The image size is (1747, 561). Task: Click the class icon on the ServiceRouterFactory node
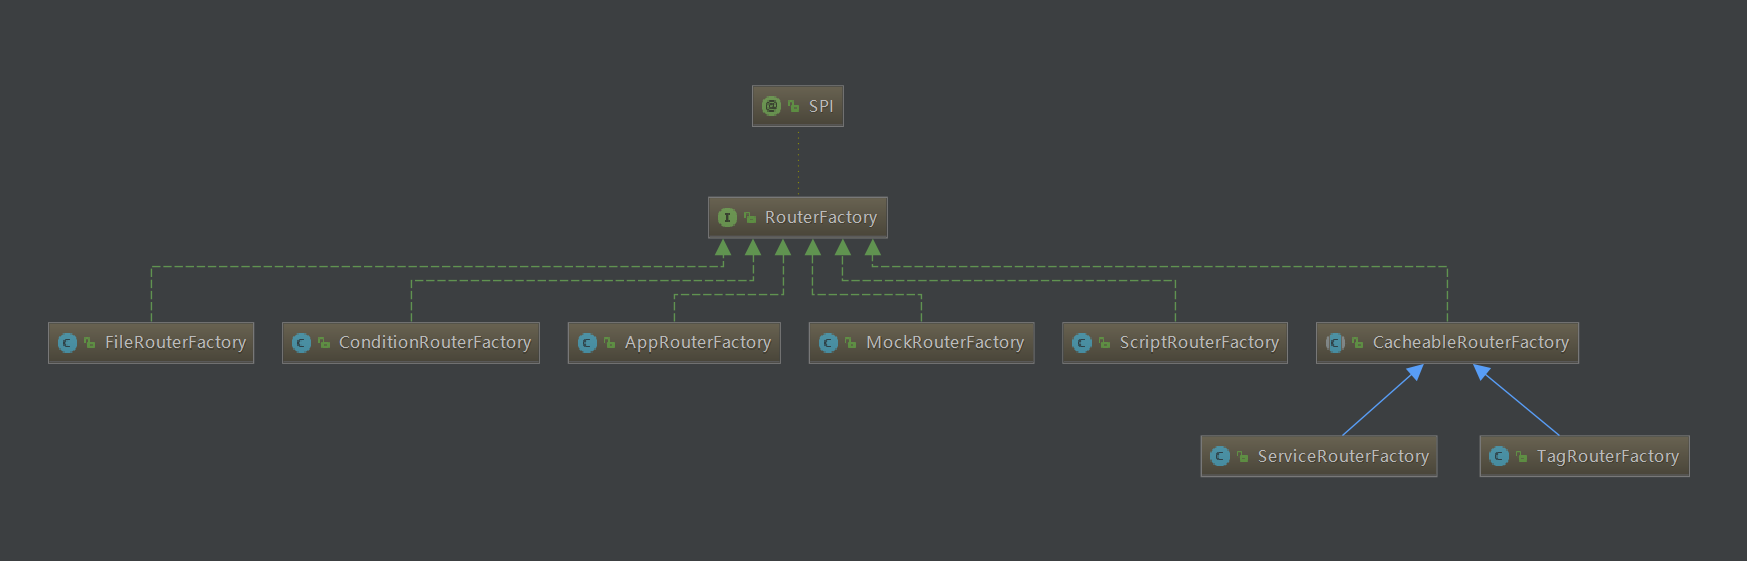(1219, 456)
